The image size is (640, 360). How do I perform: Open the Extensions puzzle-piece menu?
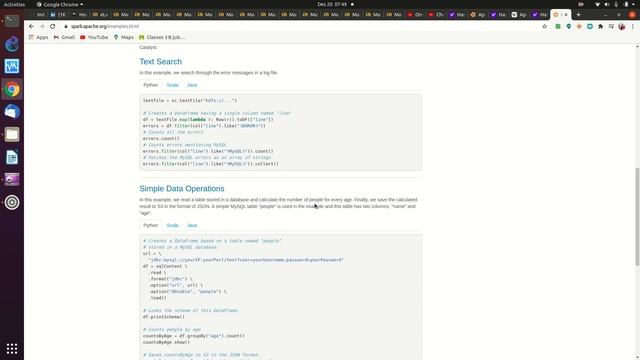click(x=600, y=26)
